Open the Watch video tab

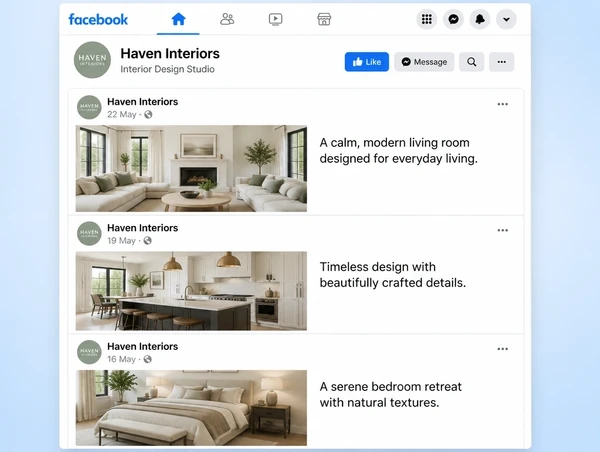(x=276, y=19)
